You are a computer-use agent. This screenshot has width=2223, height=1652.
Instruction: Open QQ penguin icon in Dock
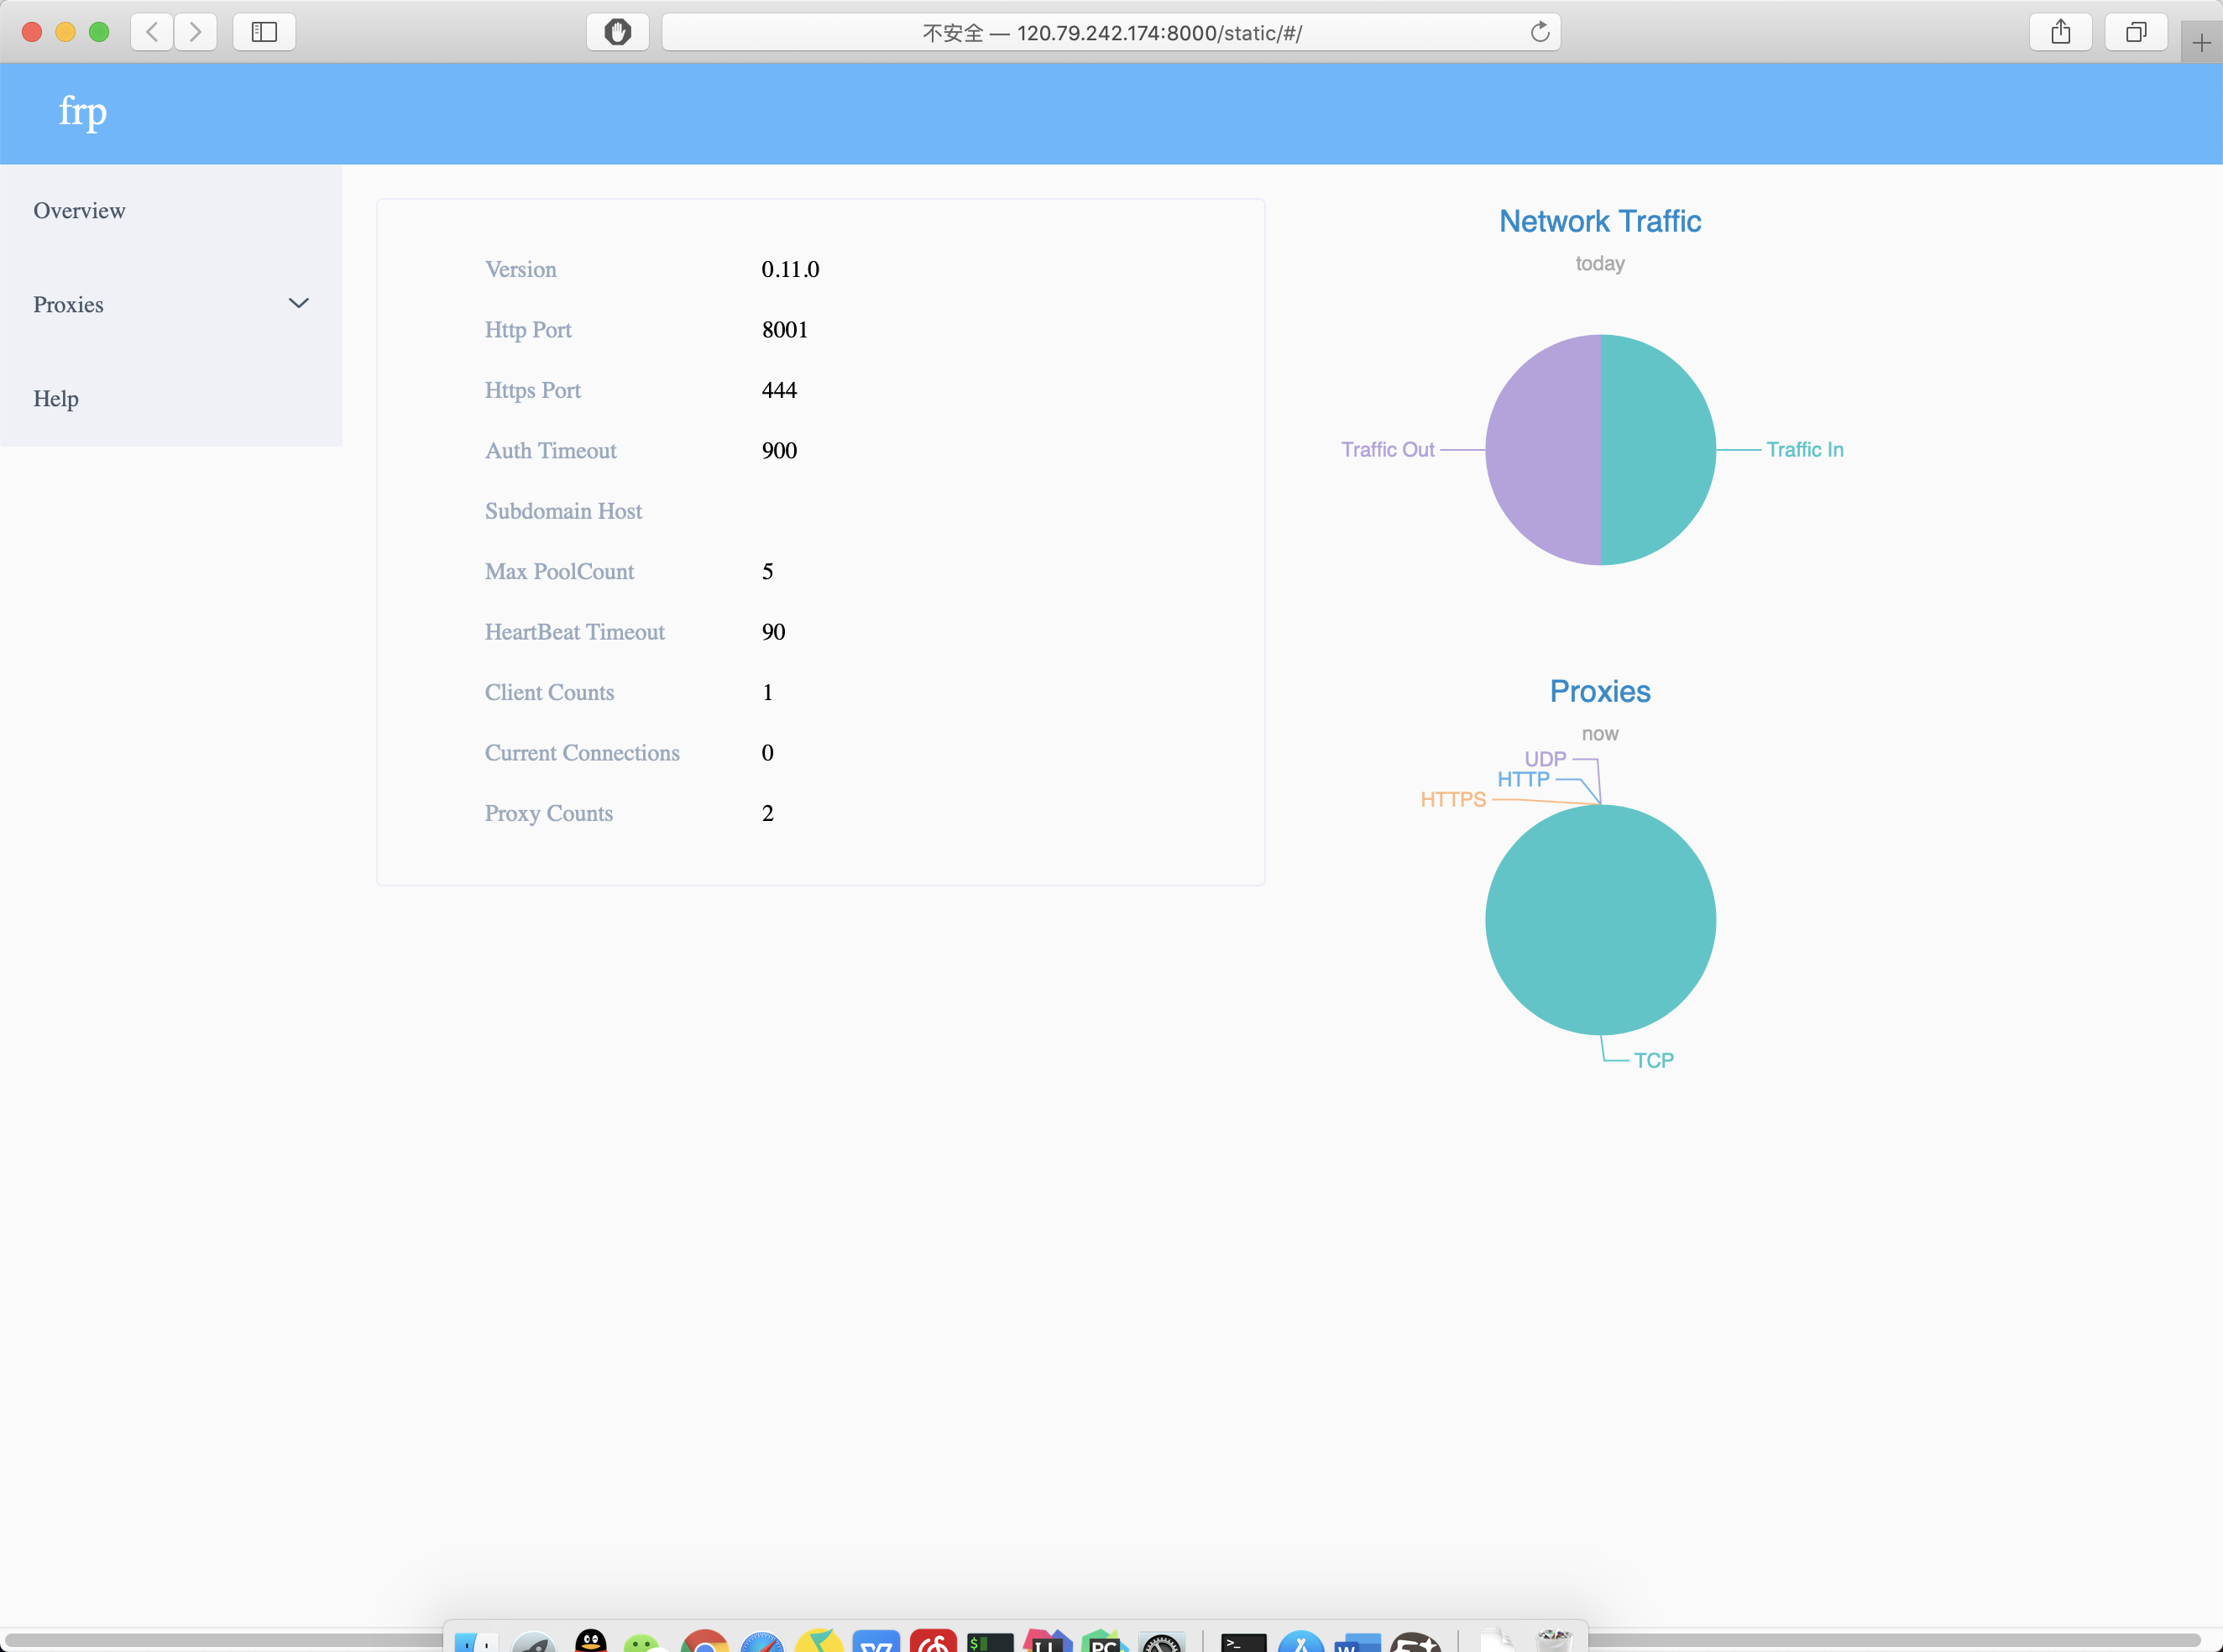(x=591, y=1640)
